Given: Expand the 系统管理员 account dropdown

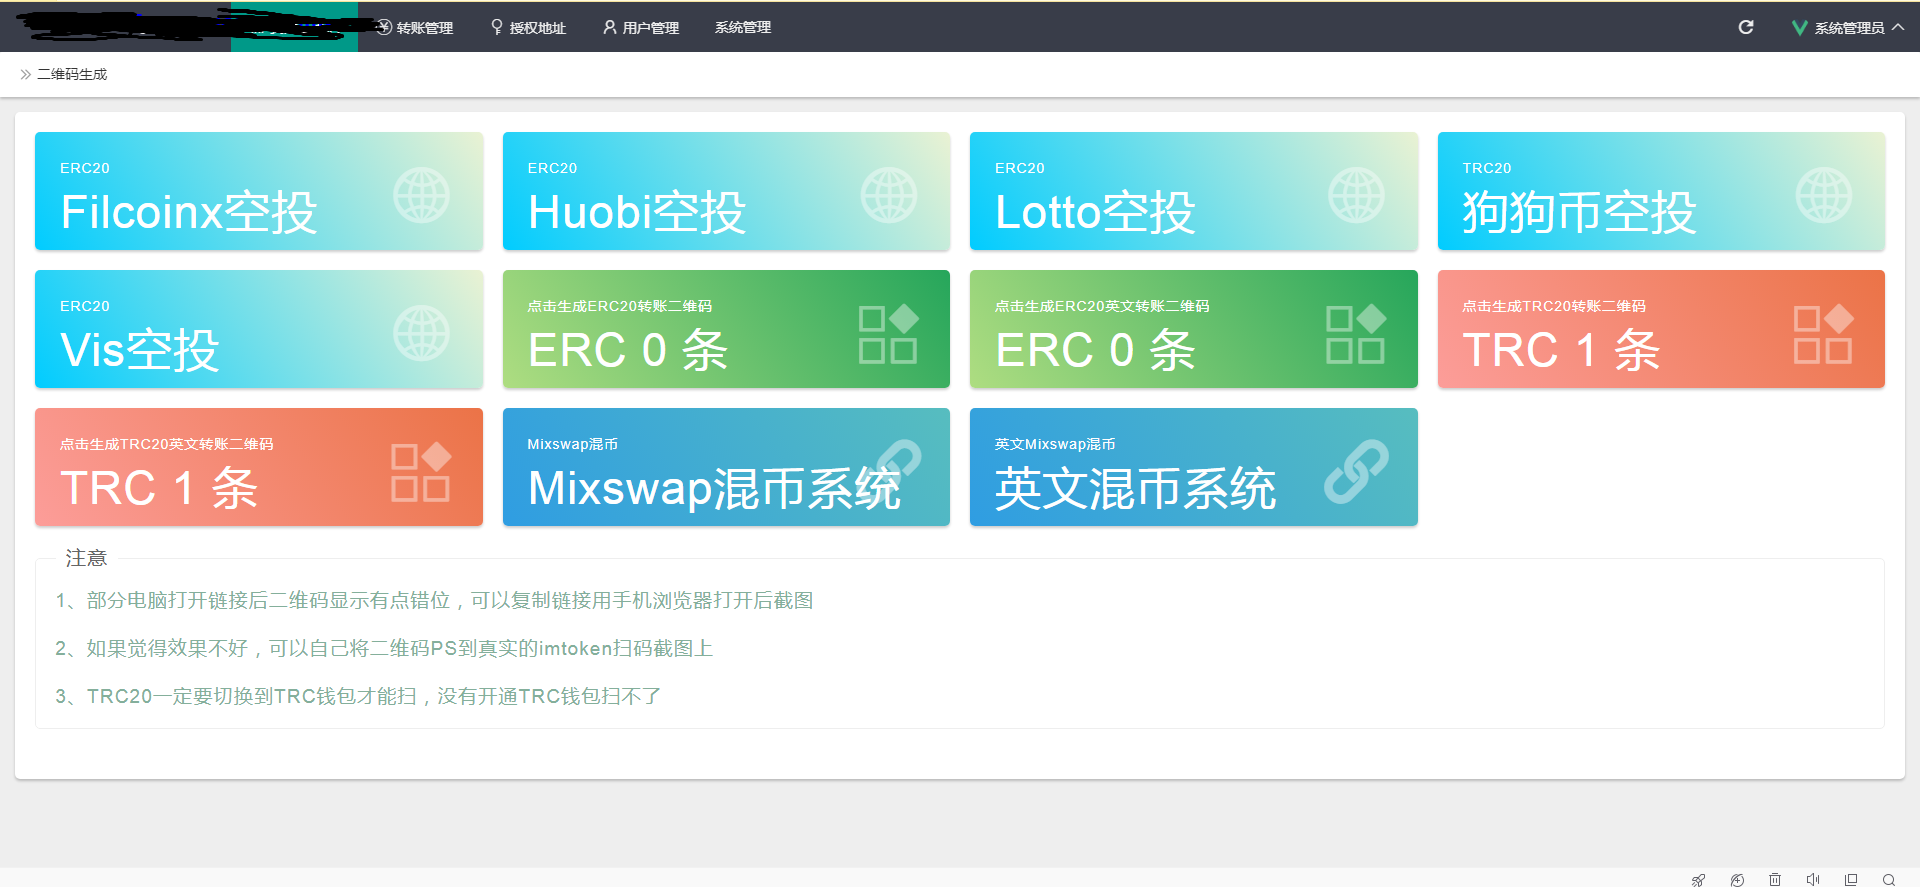Looking at the screenshot, I should pos(1848,28).
